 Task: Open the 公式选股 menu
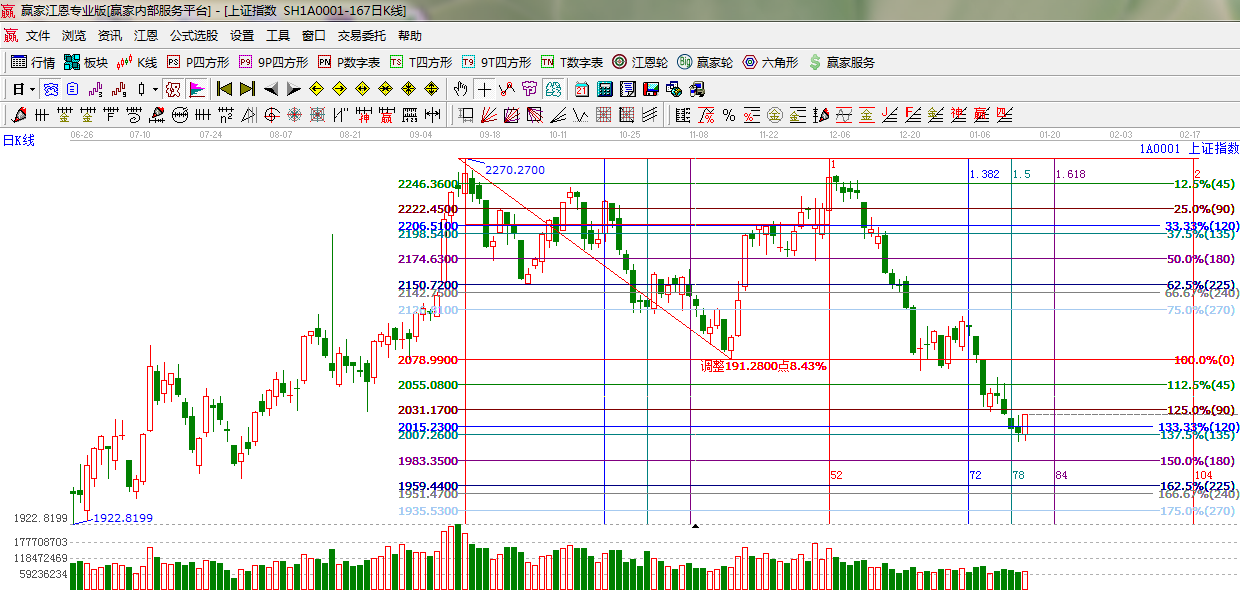[x=193, y=36]
